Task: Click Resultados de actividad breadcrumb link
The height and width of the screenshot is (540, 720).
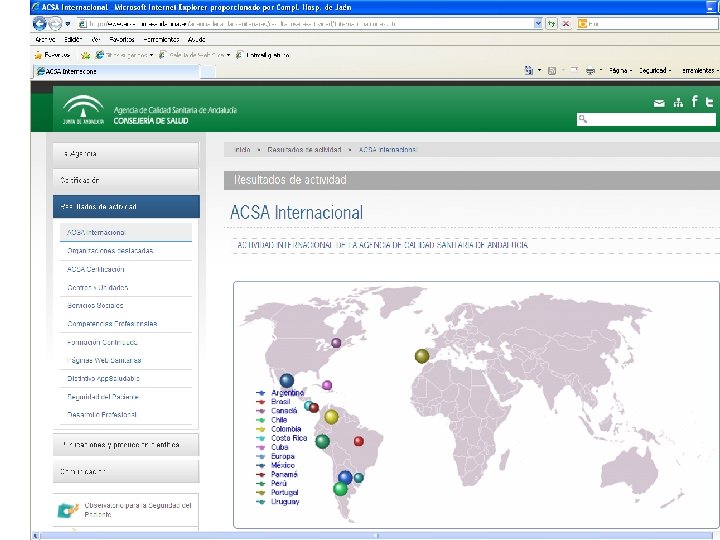Action: point(304,150)
